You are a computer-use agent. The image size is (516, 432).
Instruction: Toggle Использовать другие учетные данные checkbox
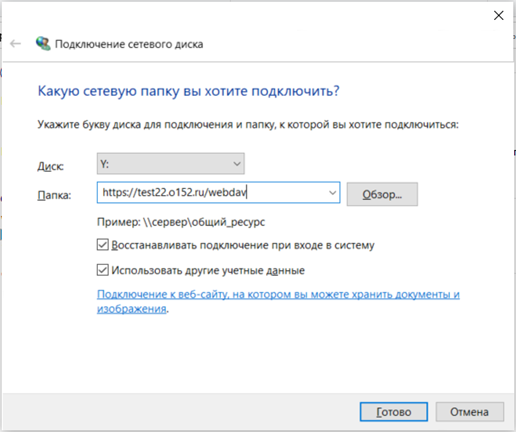[103, 270]
